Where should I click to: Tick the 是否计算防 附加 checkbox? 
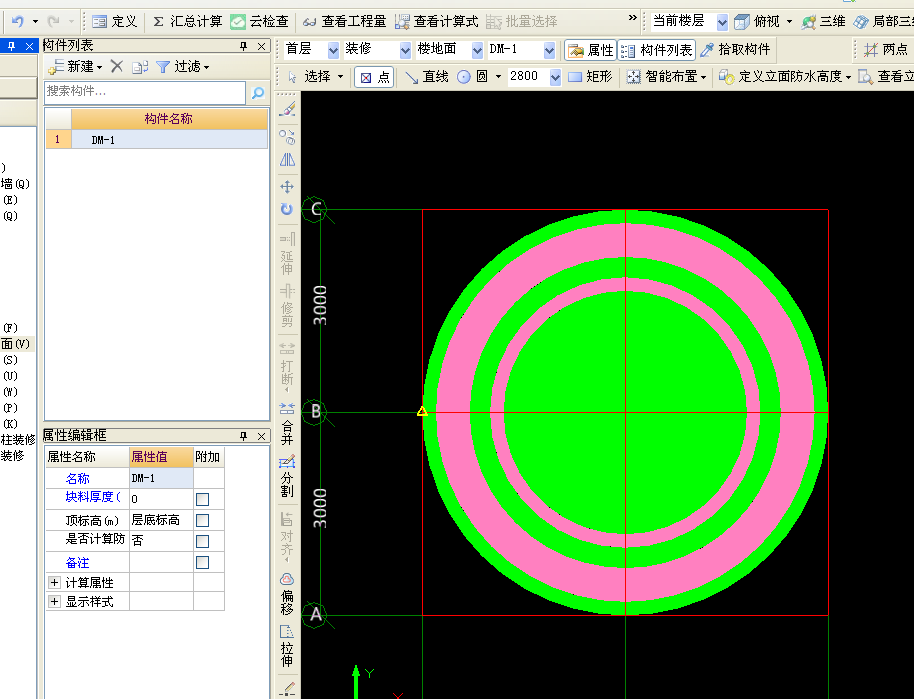click(202, 542)
